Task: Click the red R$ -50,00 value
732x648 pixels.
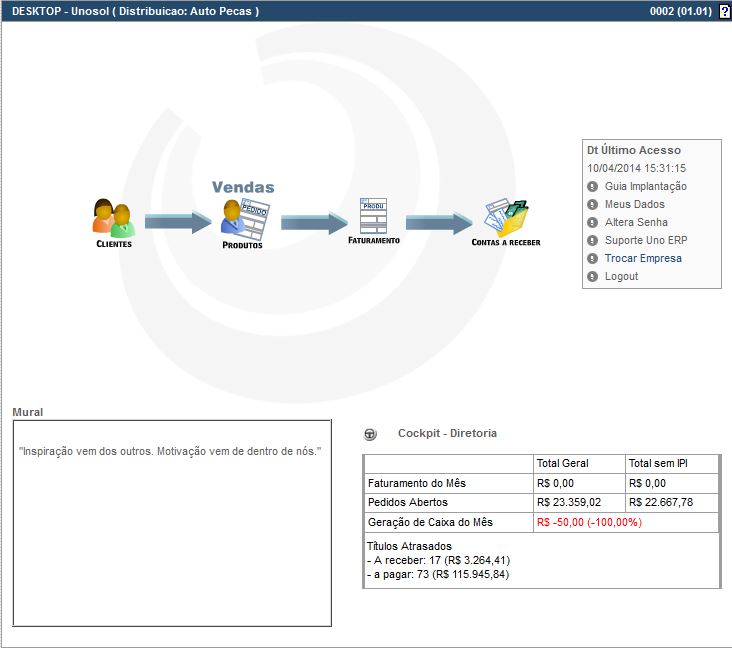Action: click(x=590, y=522)
